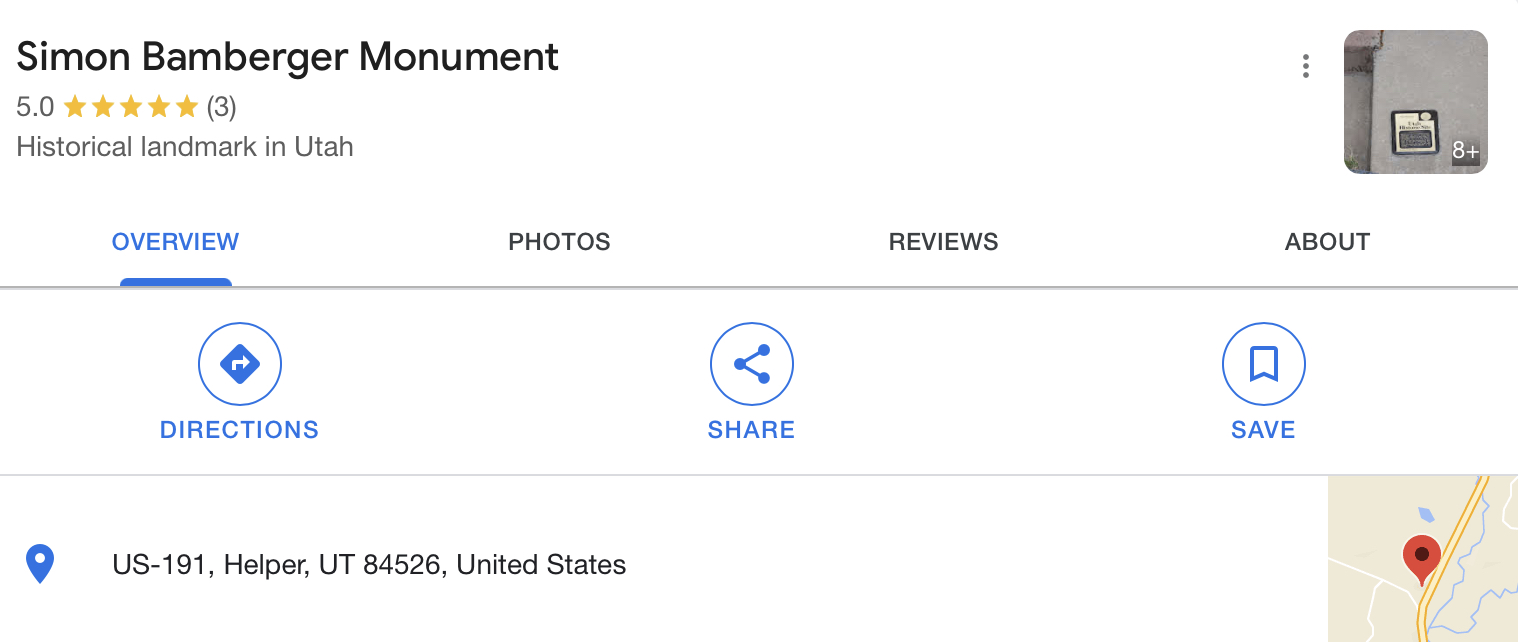
Task: Click the DIRECTIONS text label
Action: (239, 430)
